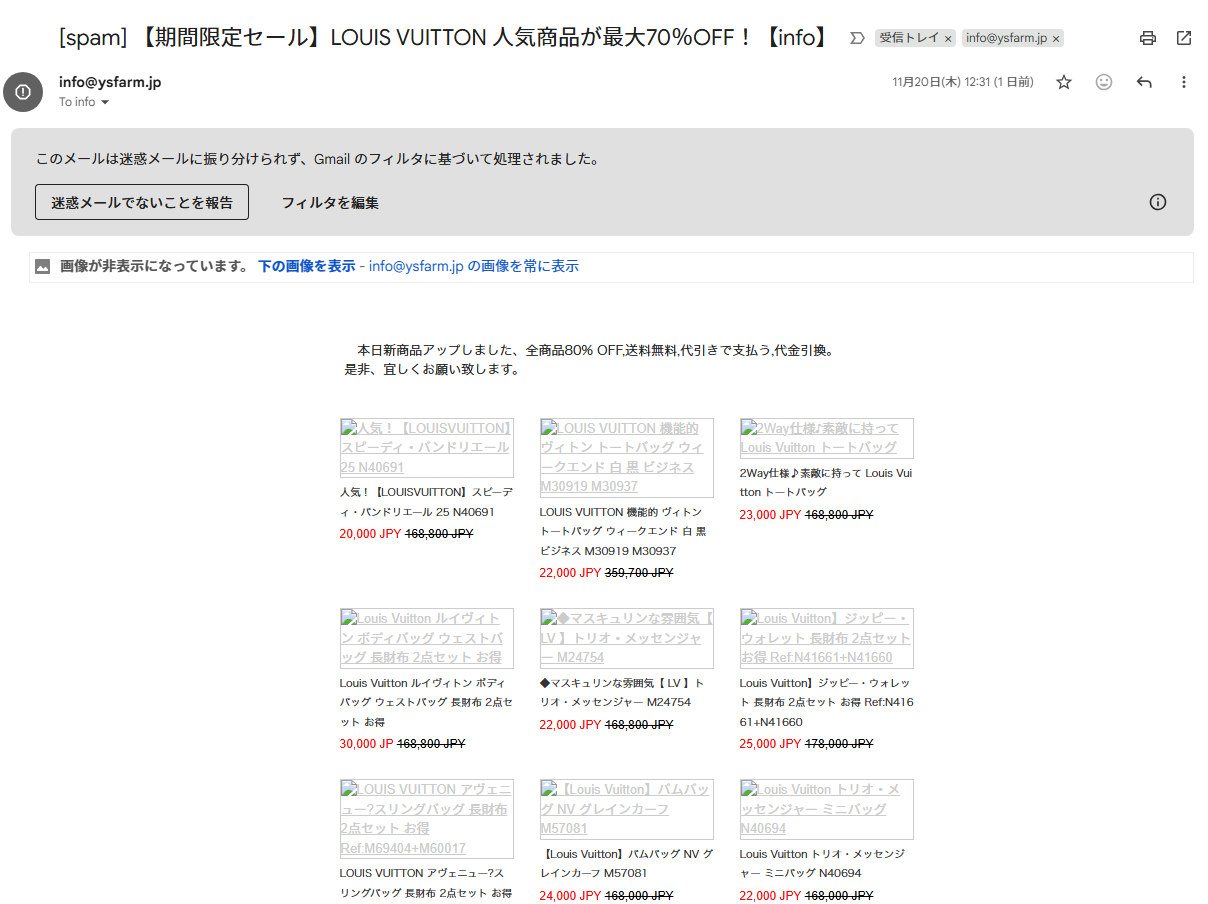The height and width of the screenshot is (904, 1208).
Task: Click フィルタを編集 to edit filter
Action: pyautogui.click(x=330, y=203)
